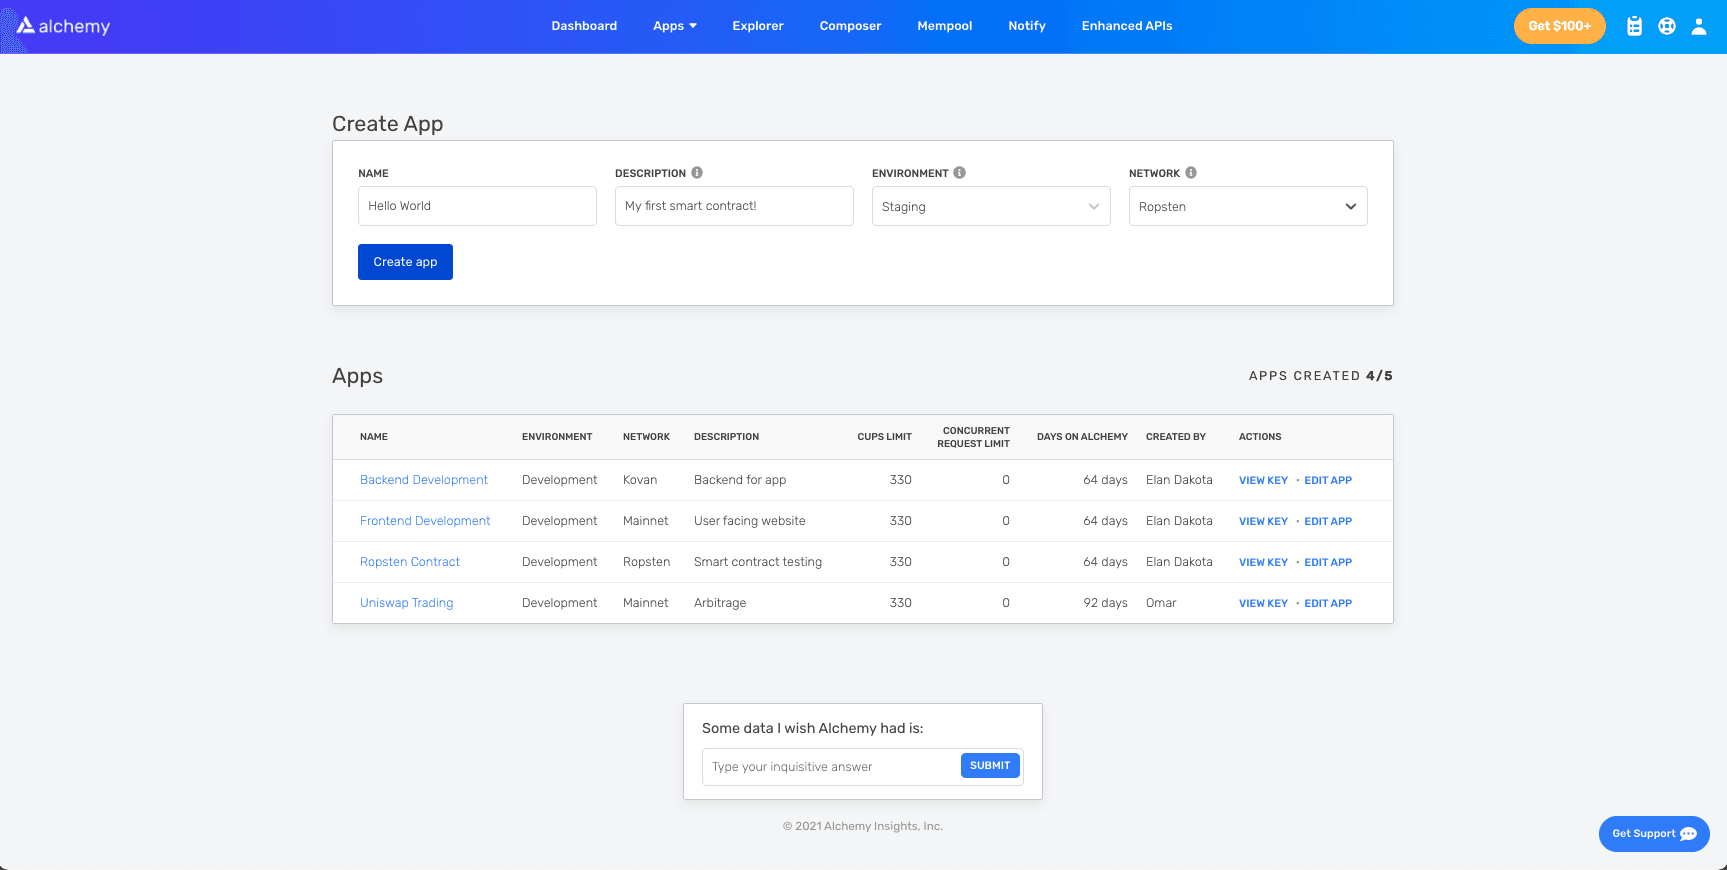1727x870 pixels.
Task: Click the Network info icon
Action: click(1190, 172)
